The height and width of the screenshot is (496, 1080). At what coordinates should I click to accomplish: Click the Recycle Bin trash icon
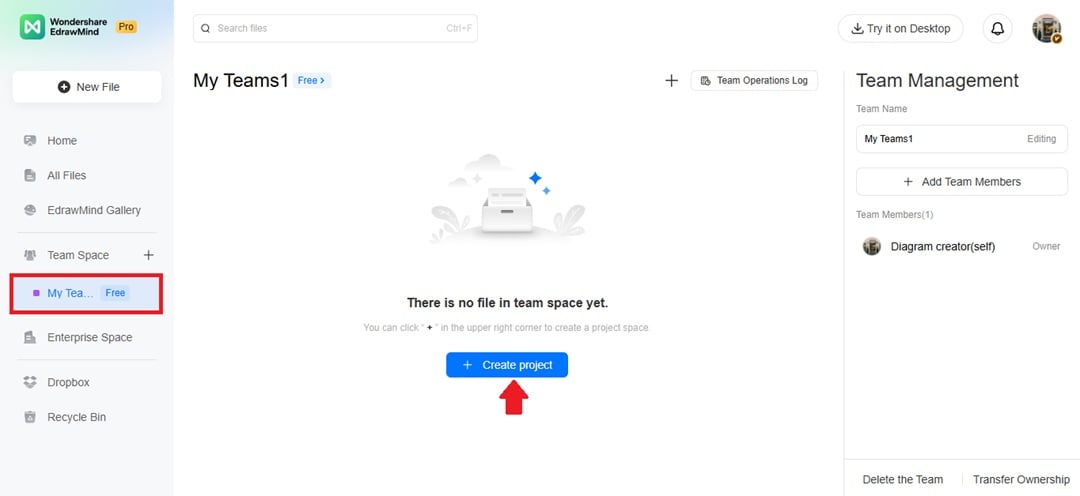point(30,417)
